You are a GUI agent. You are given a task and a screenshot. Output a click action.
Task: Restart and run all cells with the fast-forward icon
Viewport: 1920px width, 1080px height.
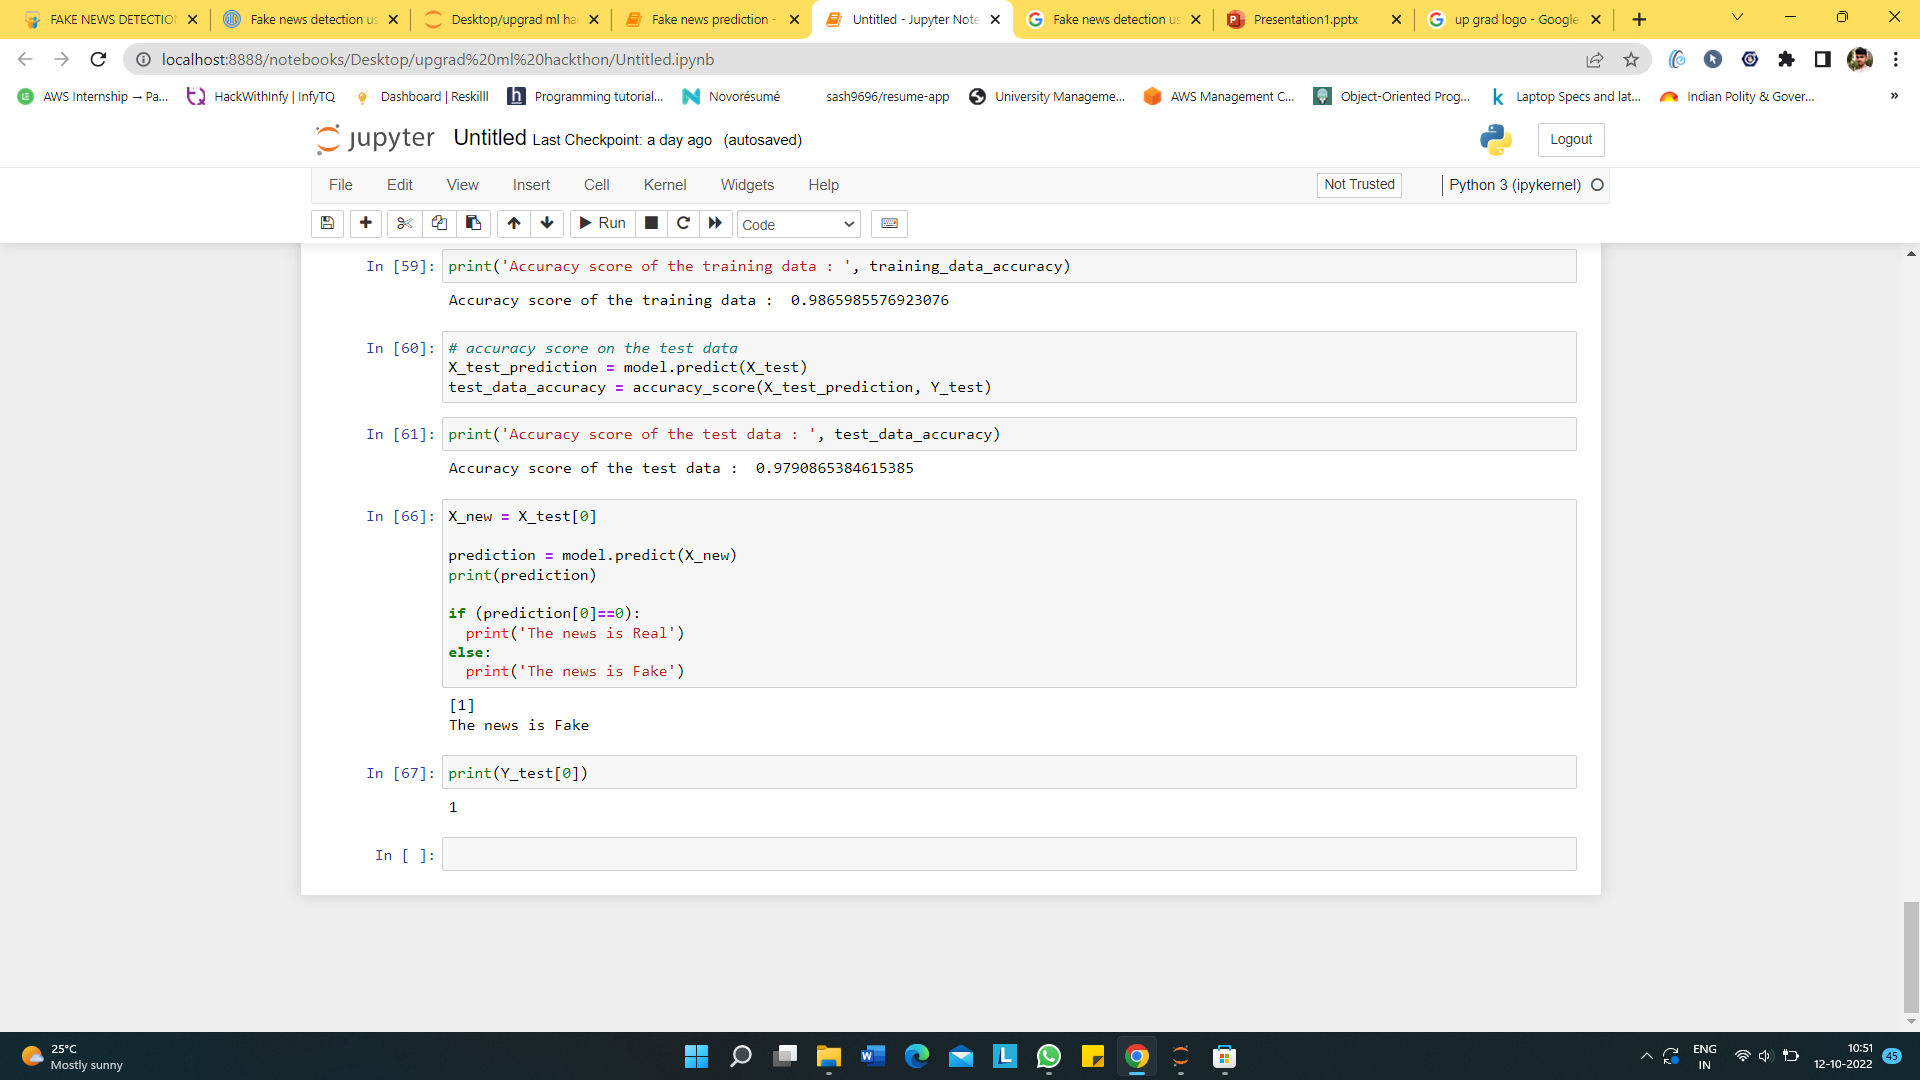coord(715,223)
